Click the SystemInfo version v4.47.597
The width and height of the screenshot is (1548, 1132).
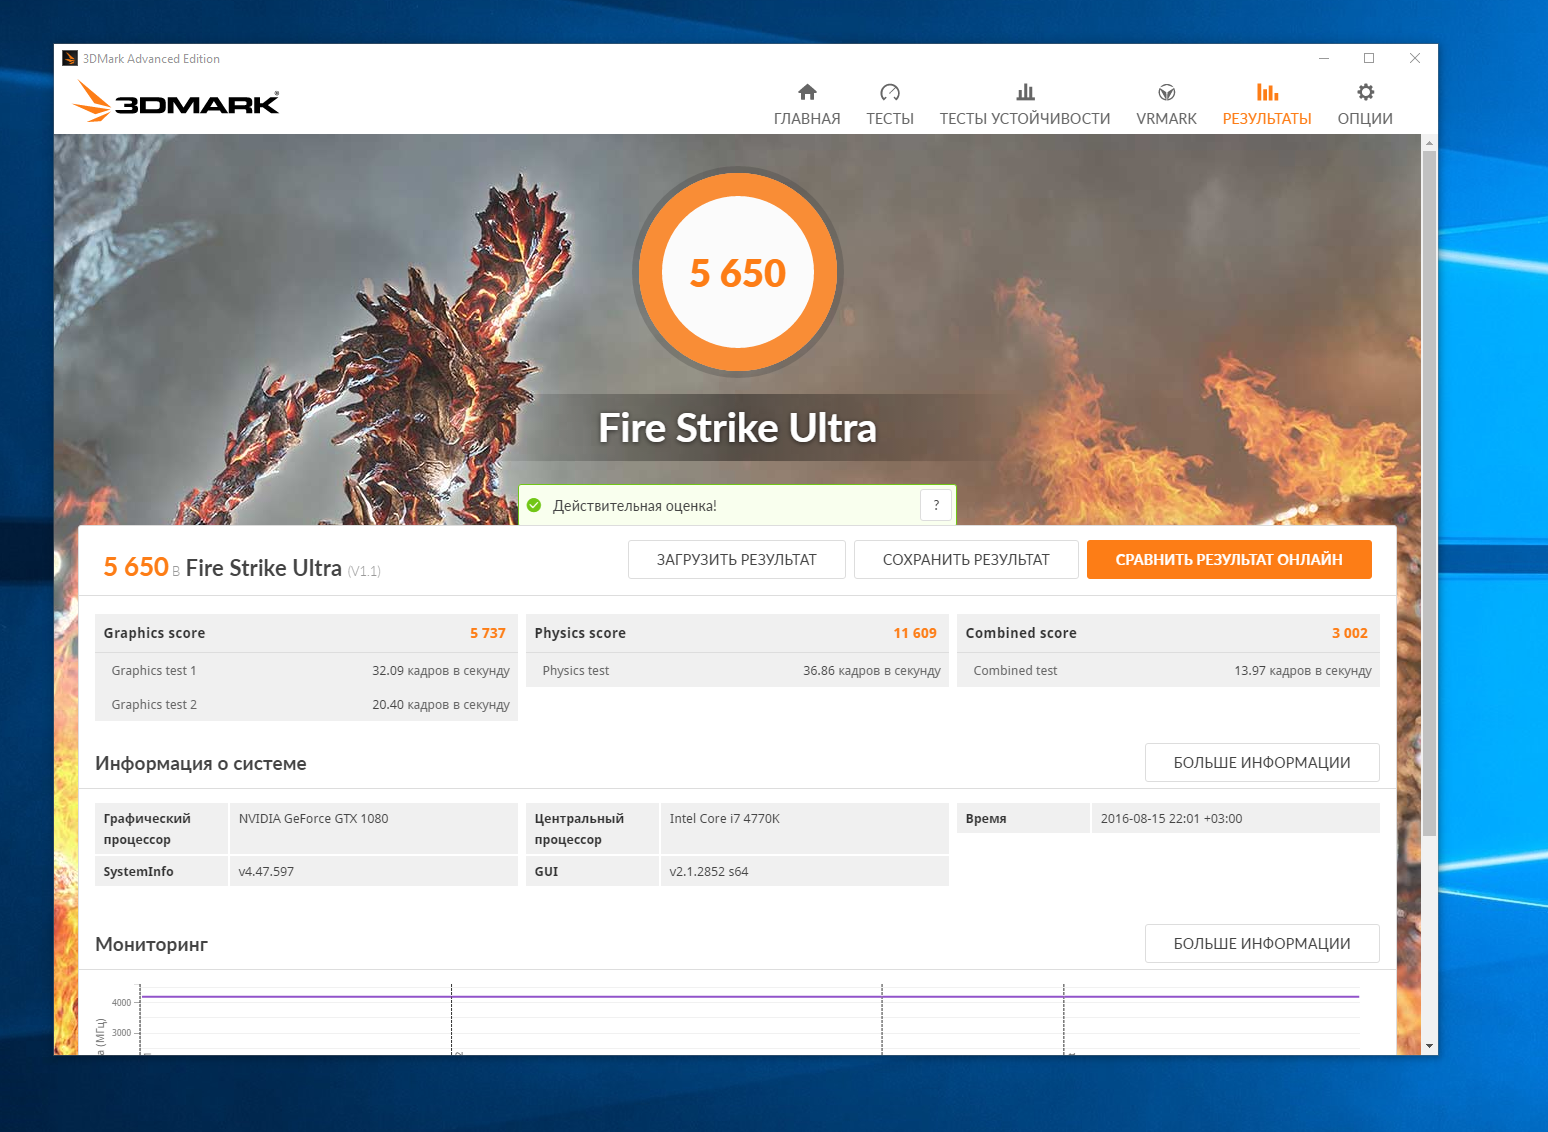(266, 872)
